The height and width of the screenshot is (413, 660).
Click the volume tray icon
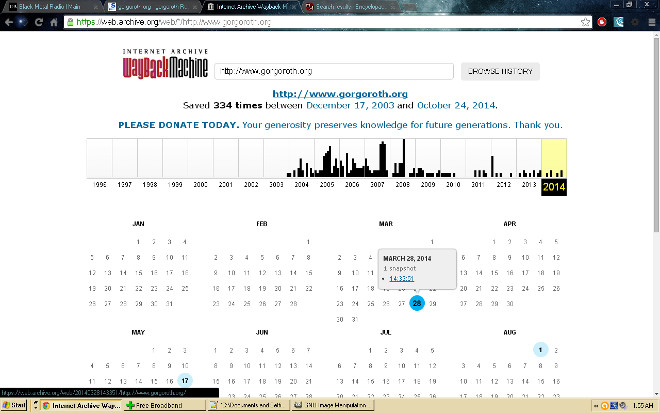tap(623, 405)
